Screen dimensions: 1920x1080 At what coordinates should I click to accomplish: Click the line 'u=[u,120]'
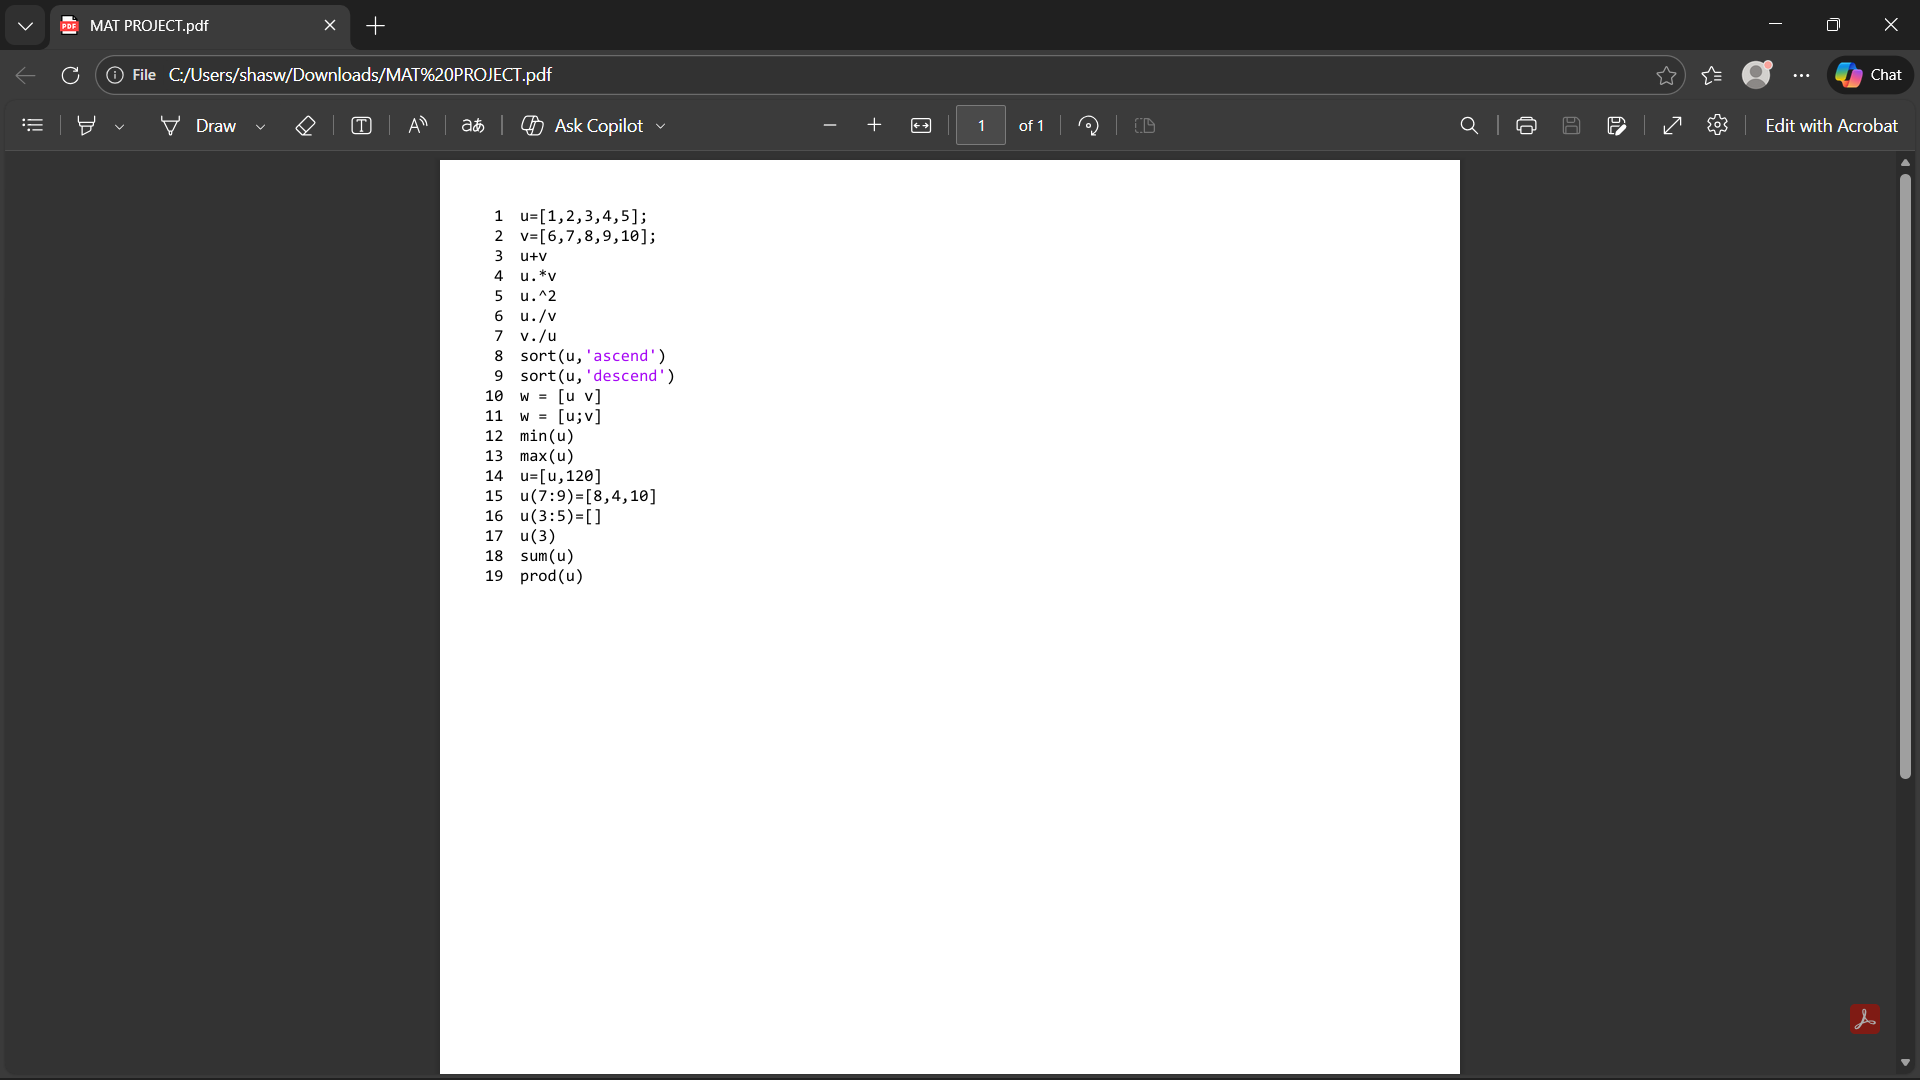(x=560, y=476)
